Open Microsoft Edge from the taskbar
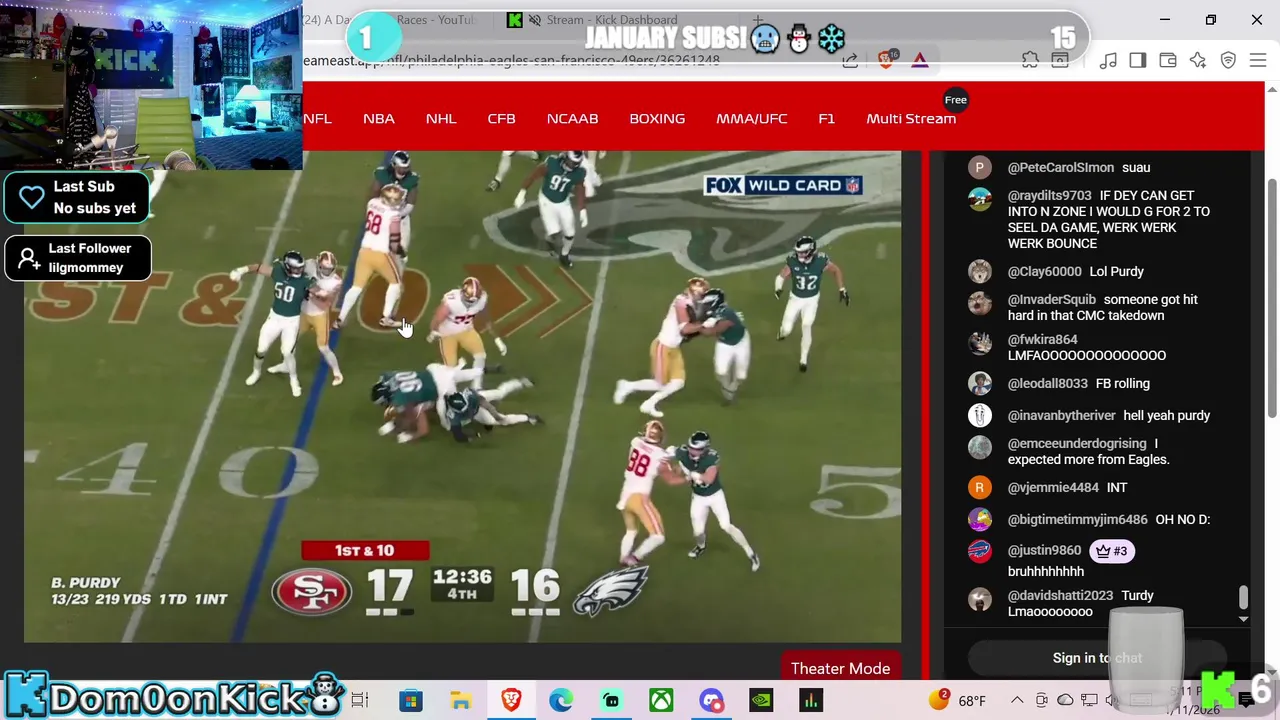 point(561,700)
